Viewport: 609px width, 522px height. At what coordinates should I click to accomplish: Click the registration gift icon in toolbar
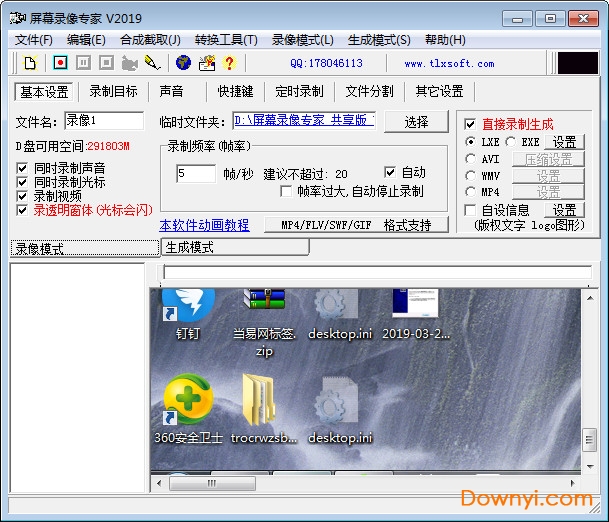click(x=207, y=63)
